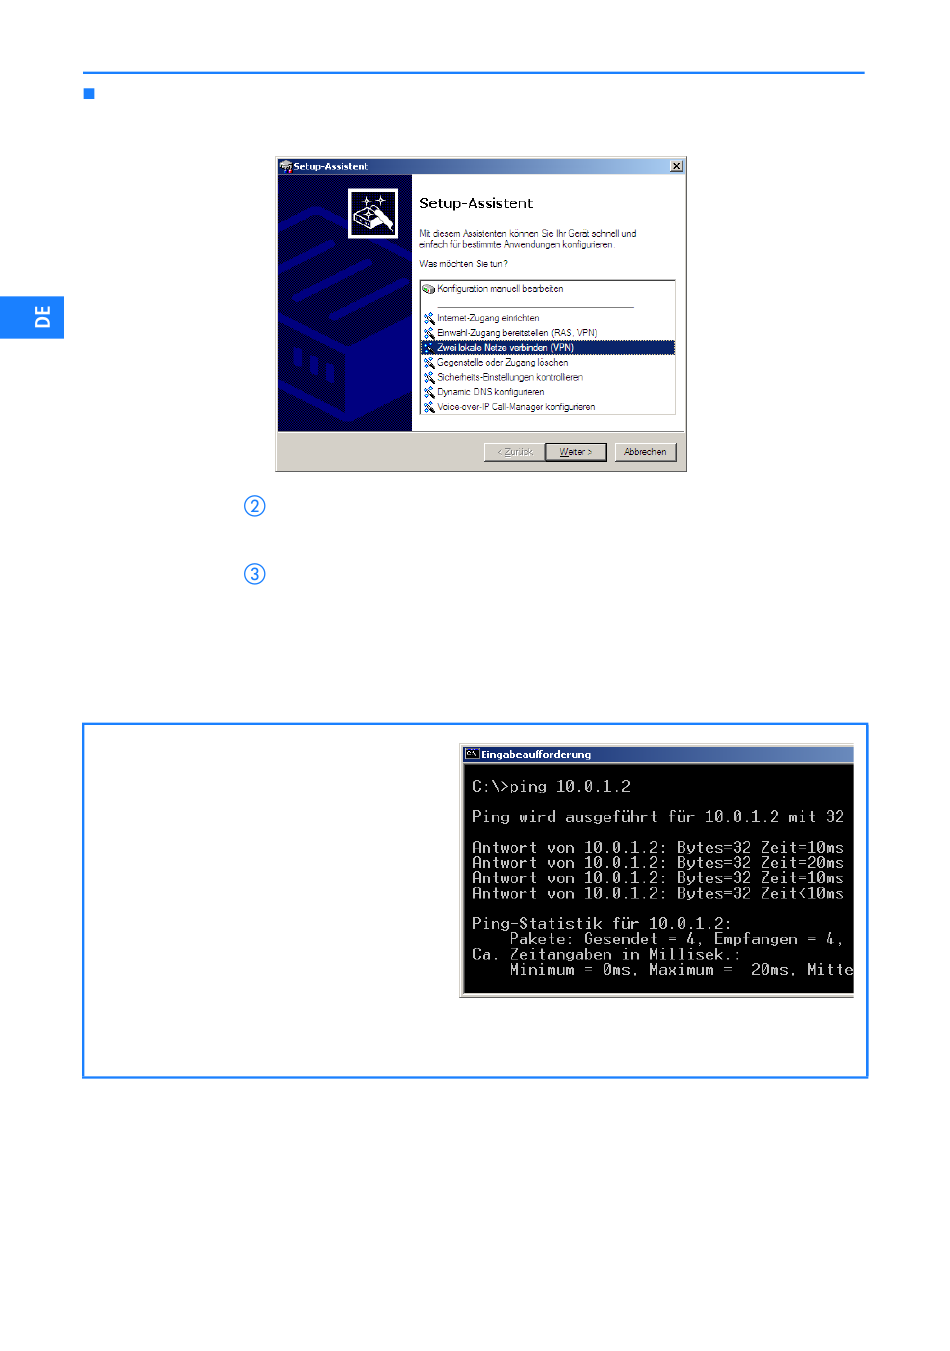Image resolution: width=950 pixels, height=1351 pixels.
Task: Click the 'Abbrechen' button
Action: coord(645,452)
